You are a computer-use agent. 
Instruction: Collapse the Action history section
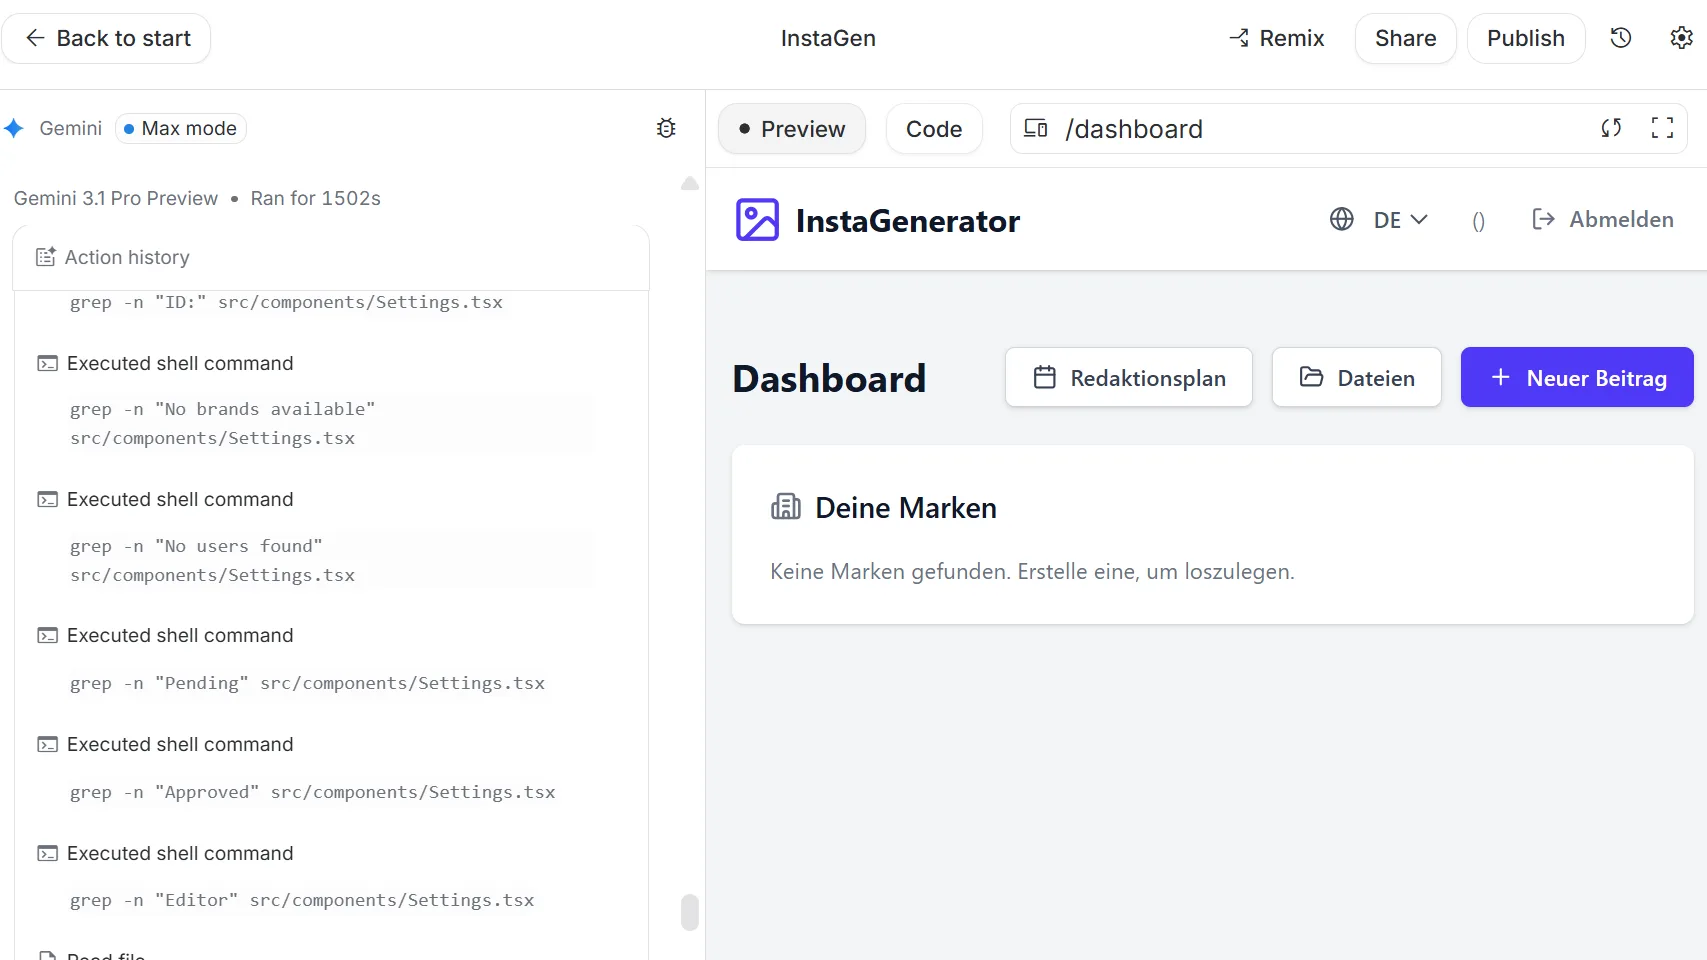[127, 257]
